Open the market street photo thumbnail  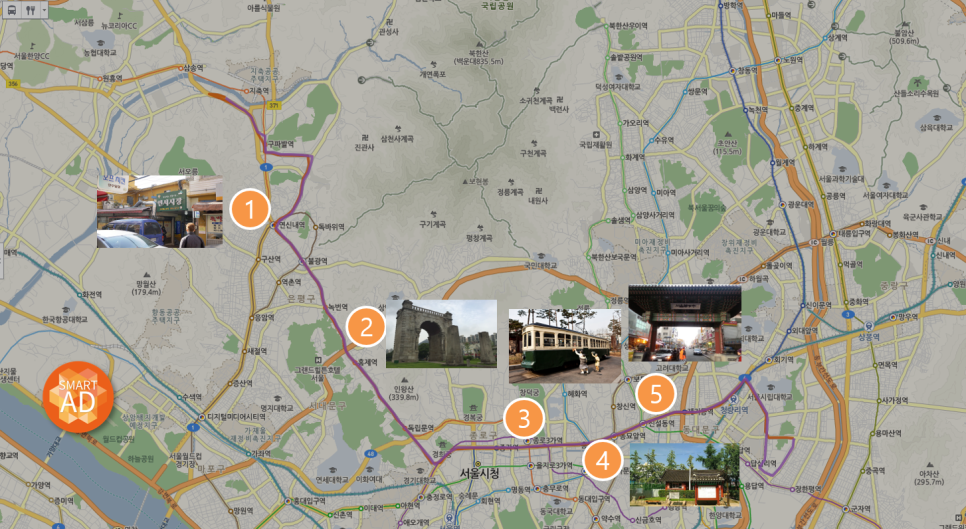[x=160, y=211]
